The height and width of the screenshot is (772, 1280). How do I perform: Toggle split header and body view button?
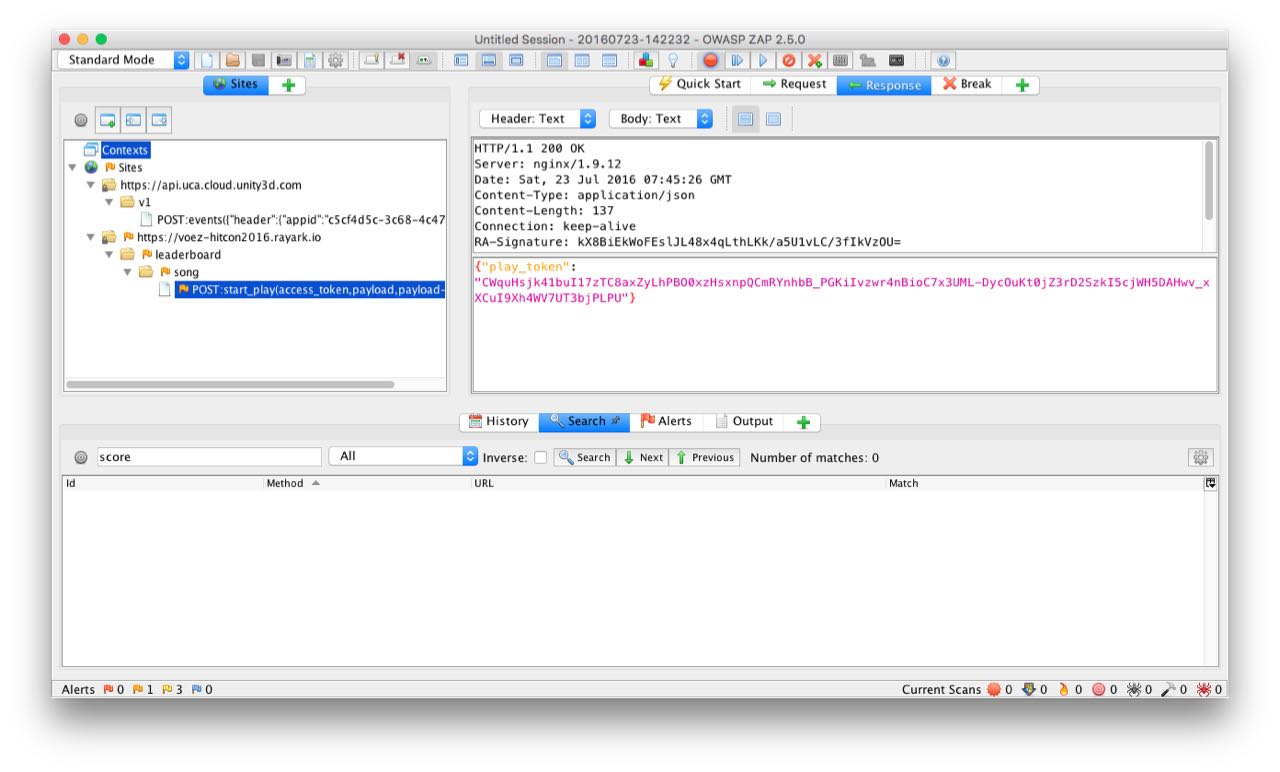745,119
